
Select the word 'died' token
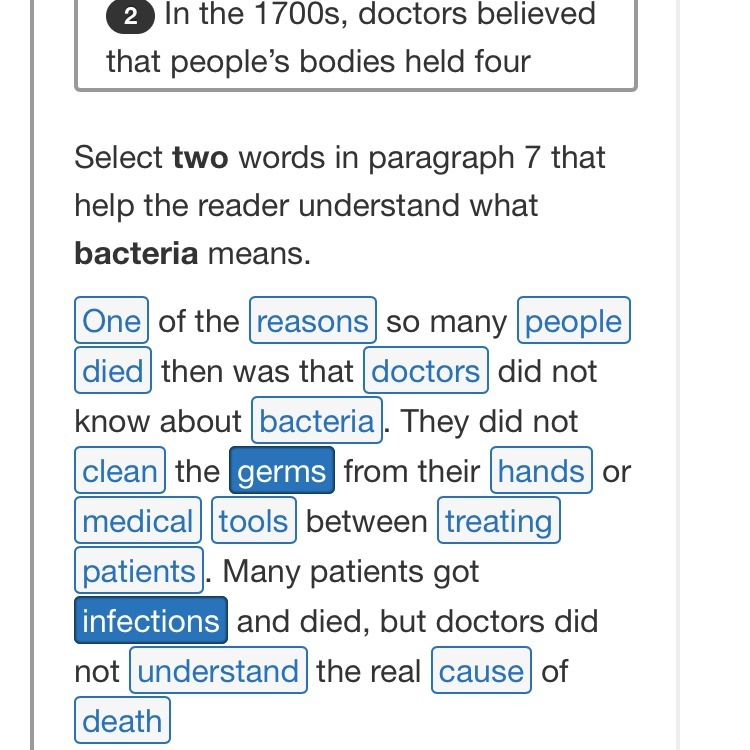pos(113,370)
